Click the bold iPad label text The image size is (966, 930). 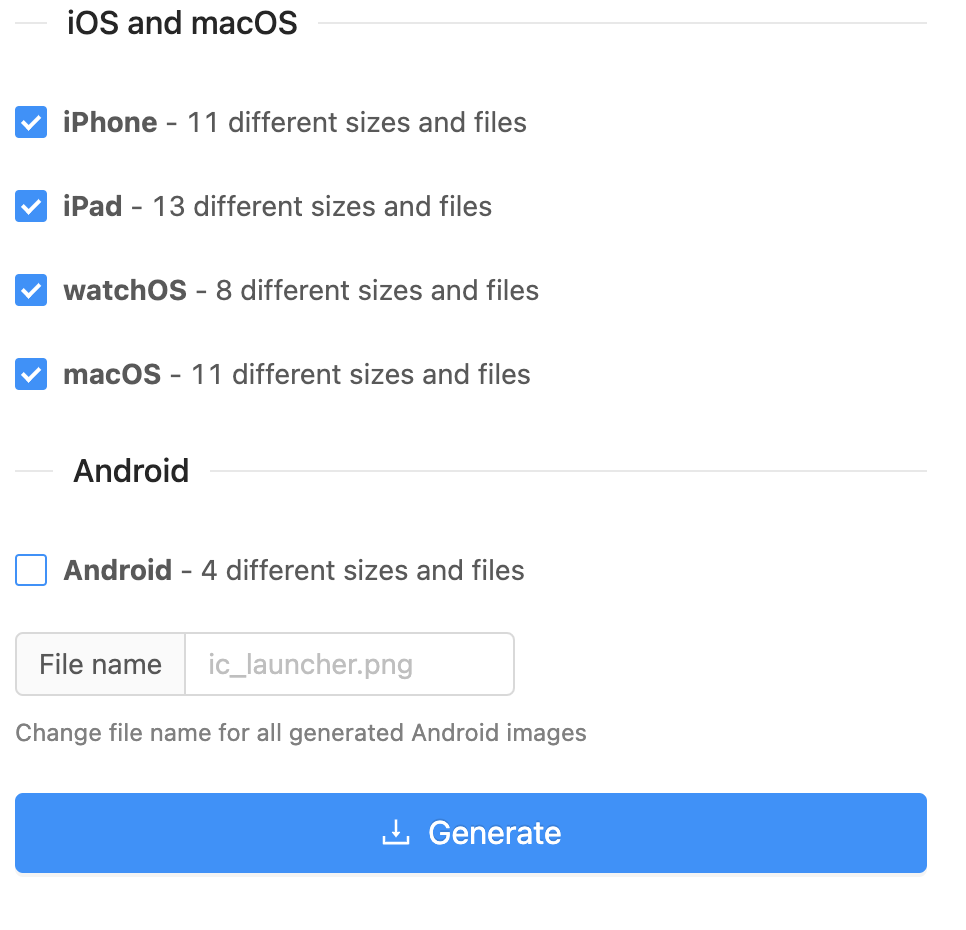pyautogui.click(x=92, y=206)
